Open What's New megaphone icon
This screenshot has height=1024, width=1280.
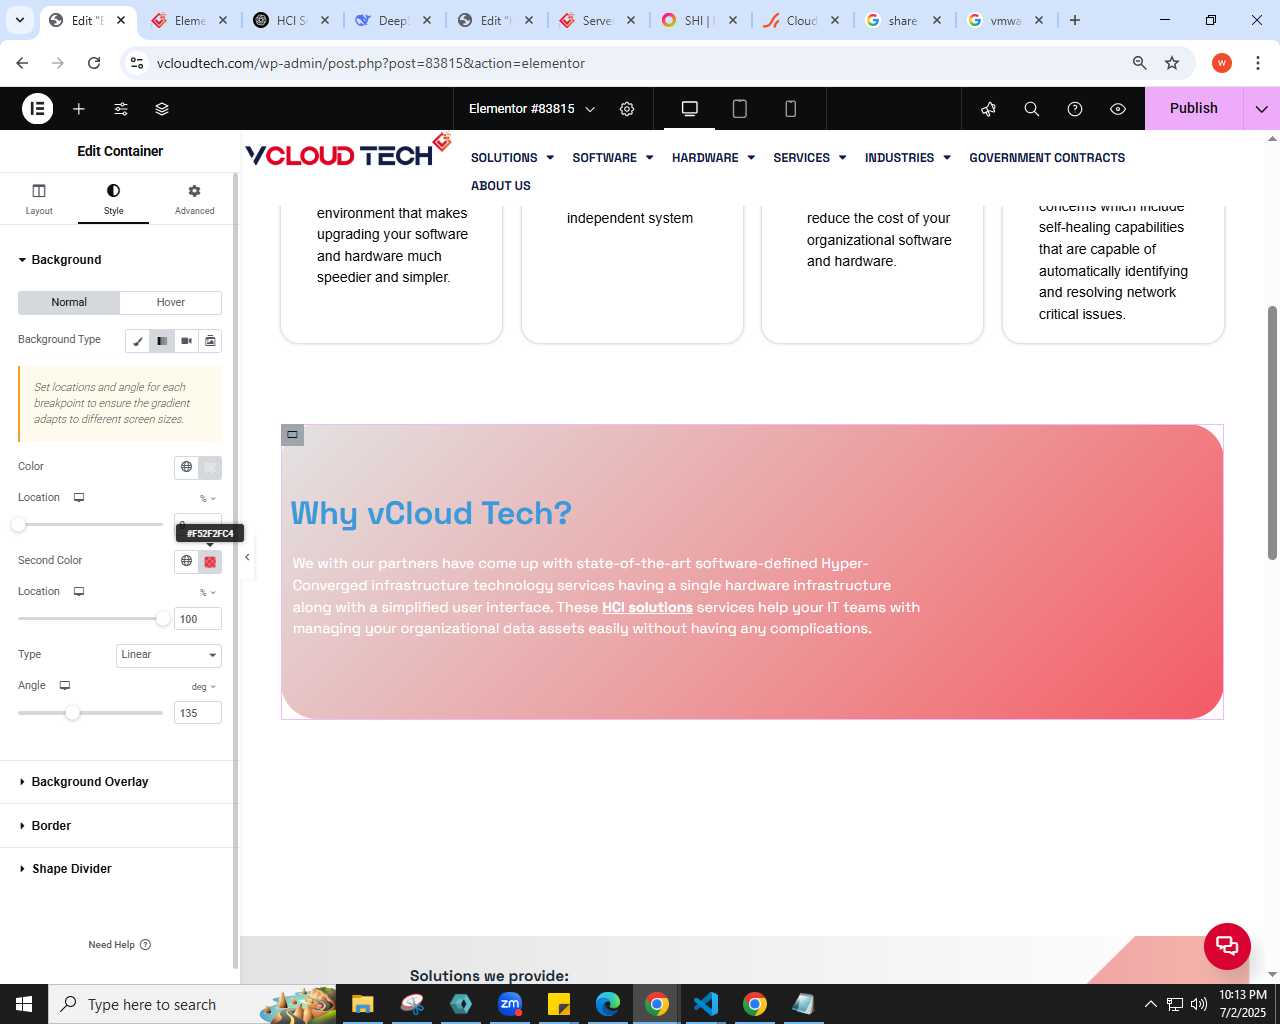[x=989, y=109]
